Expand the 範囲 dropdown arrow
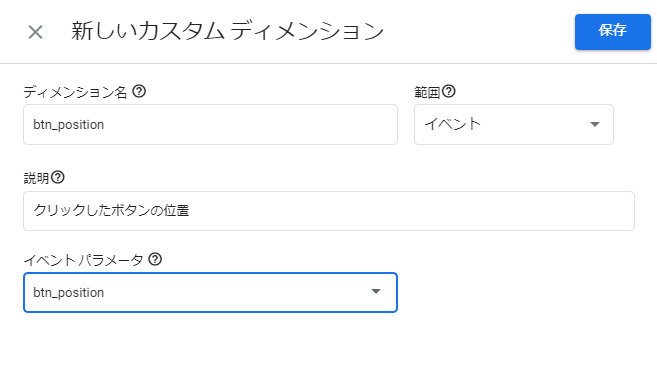The image size is (657, 369). click(595, 124)
